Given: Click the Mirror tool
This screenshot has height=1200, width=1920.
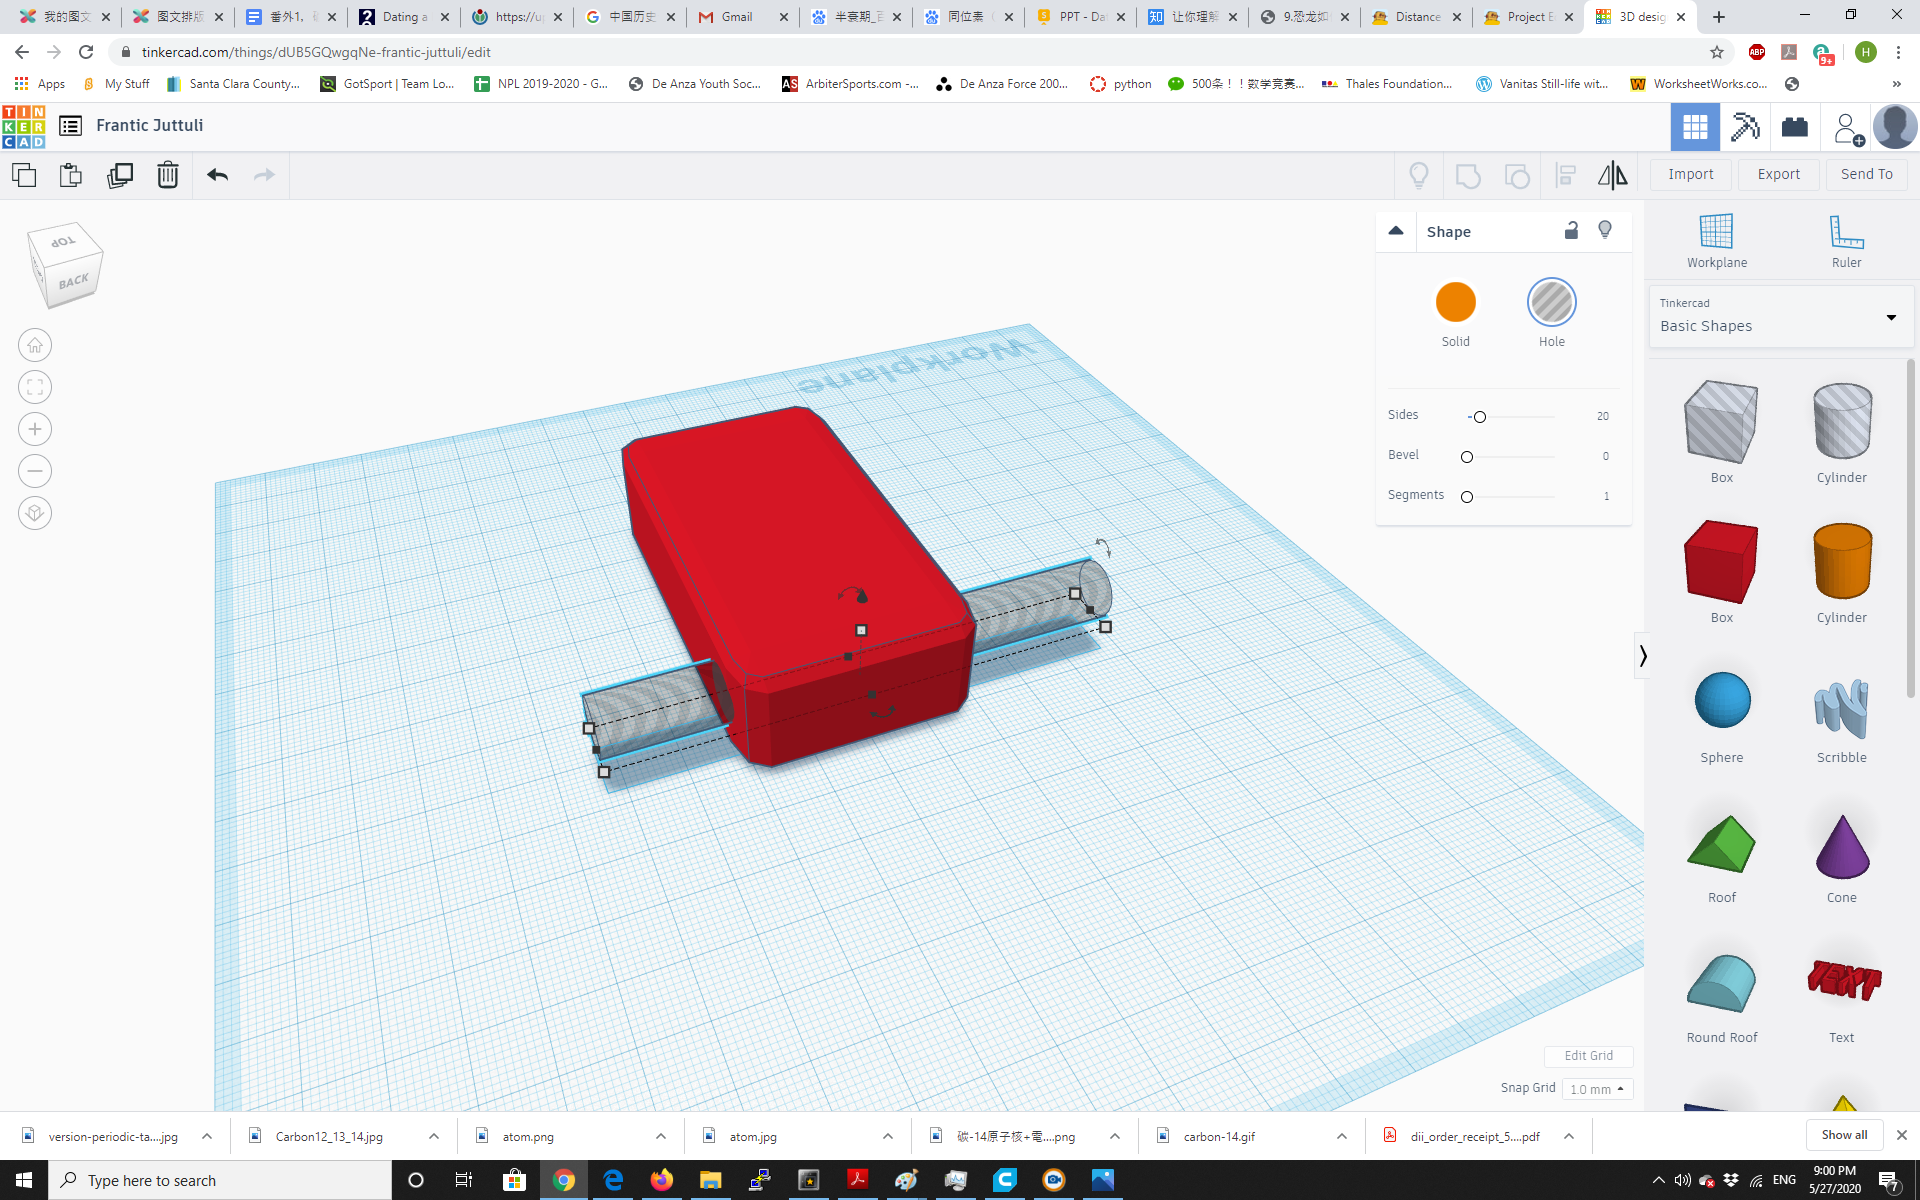Looking at the screenshot, I should pyautogui.click(x=1612, y=174).
